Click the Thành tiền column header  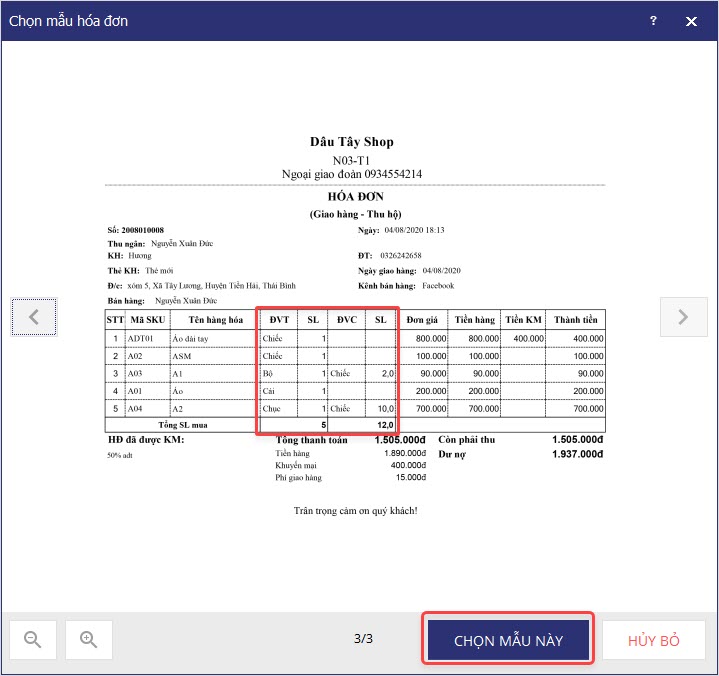(575, 320)
